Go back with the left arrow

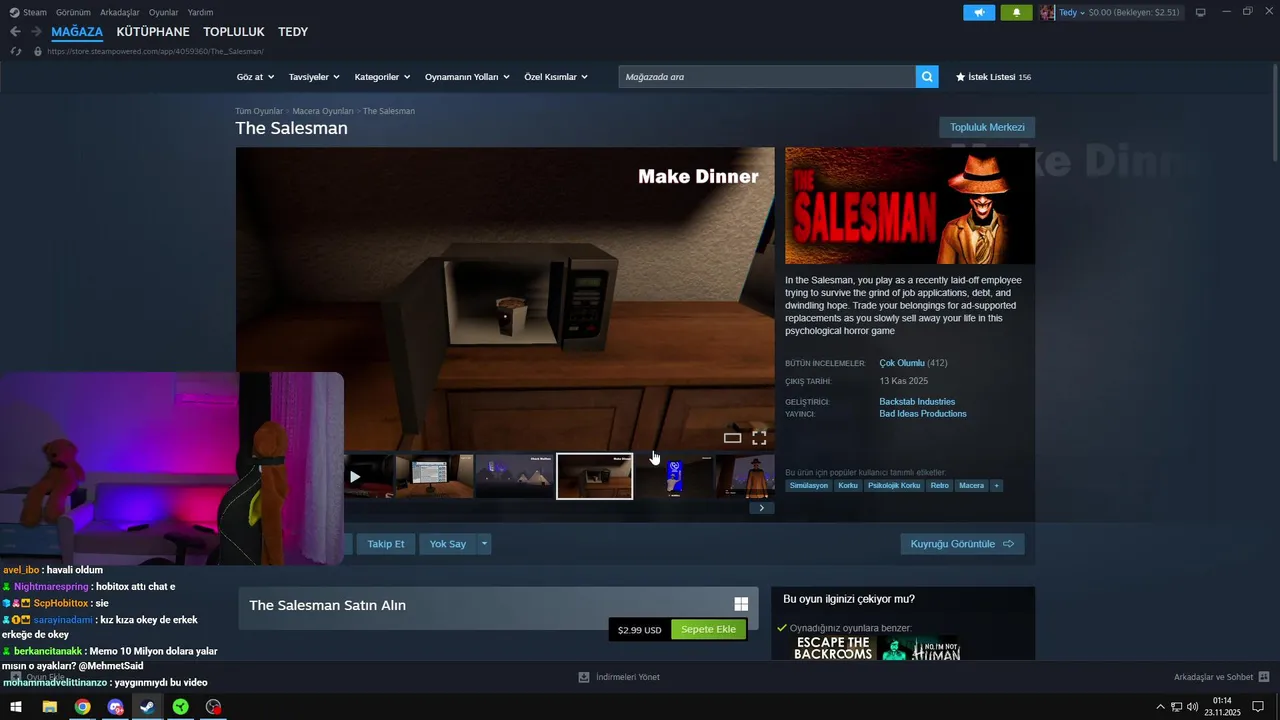tap(15, 32)
